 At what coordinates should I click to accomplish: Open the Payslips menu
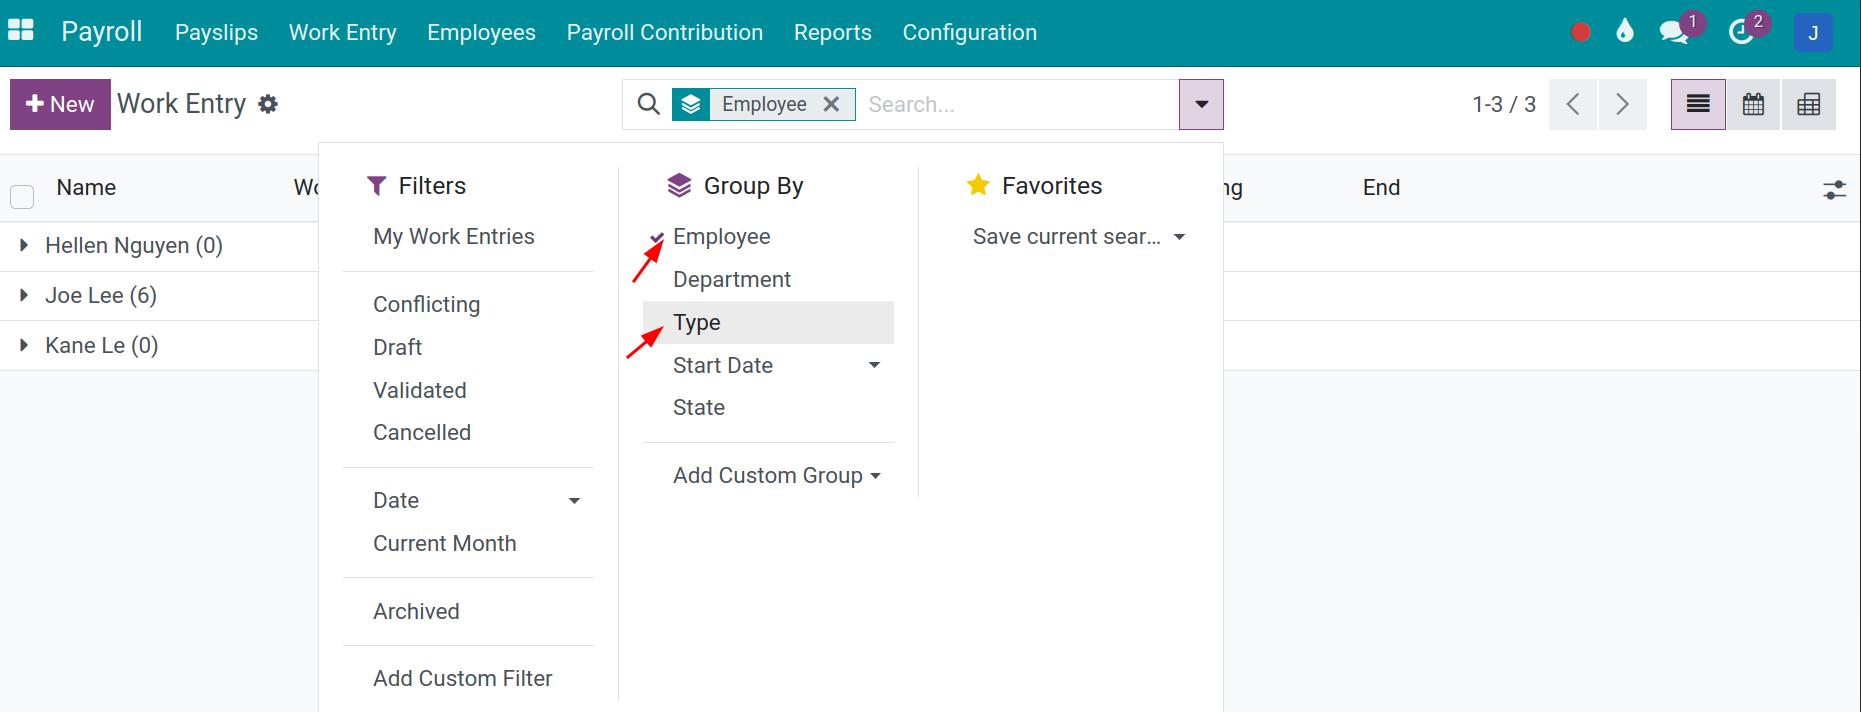pos(216,32)
